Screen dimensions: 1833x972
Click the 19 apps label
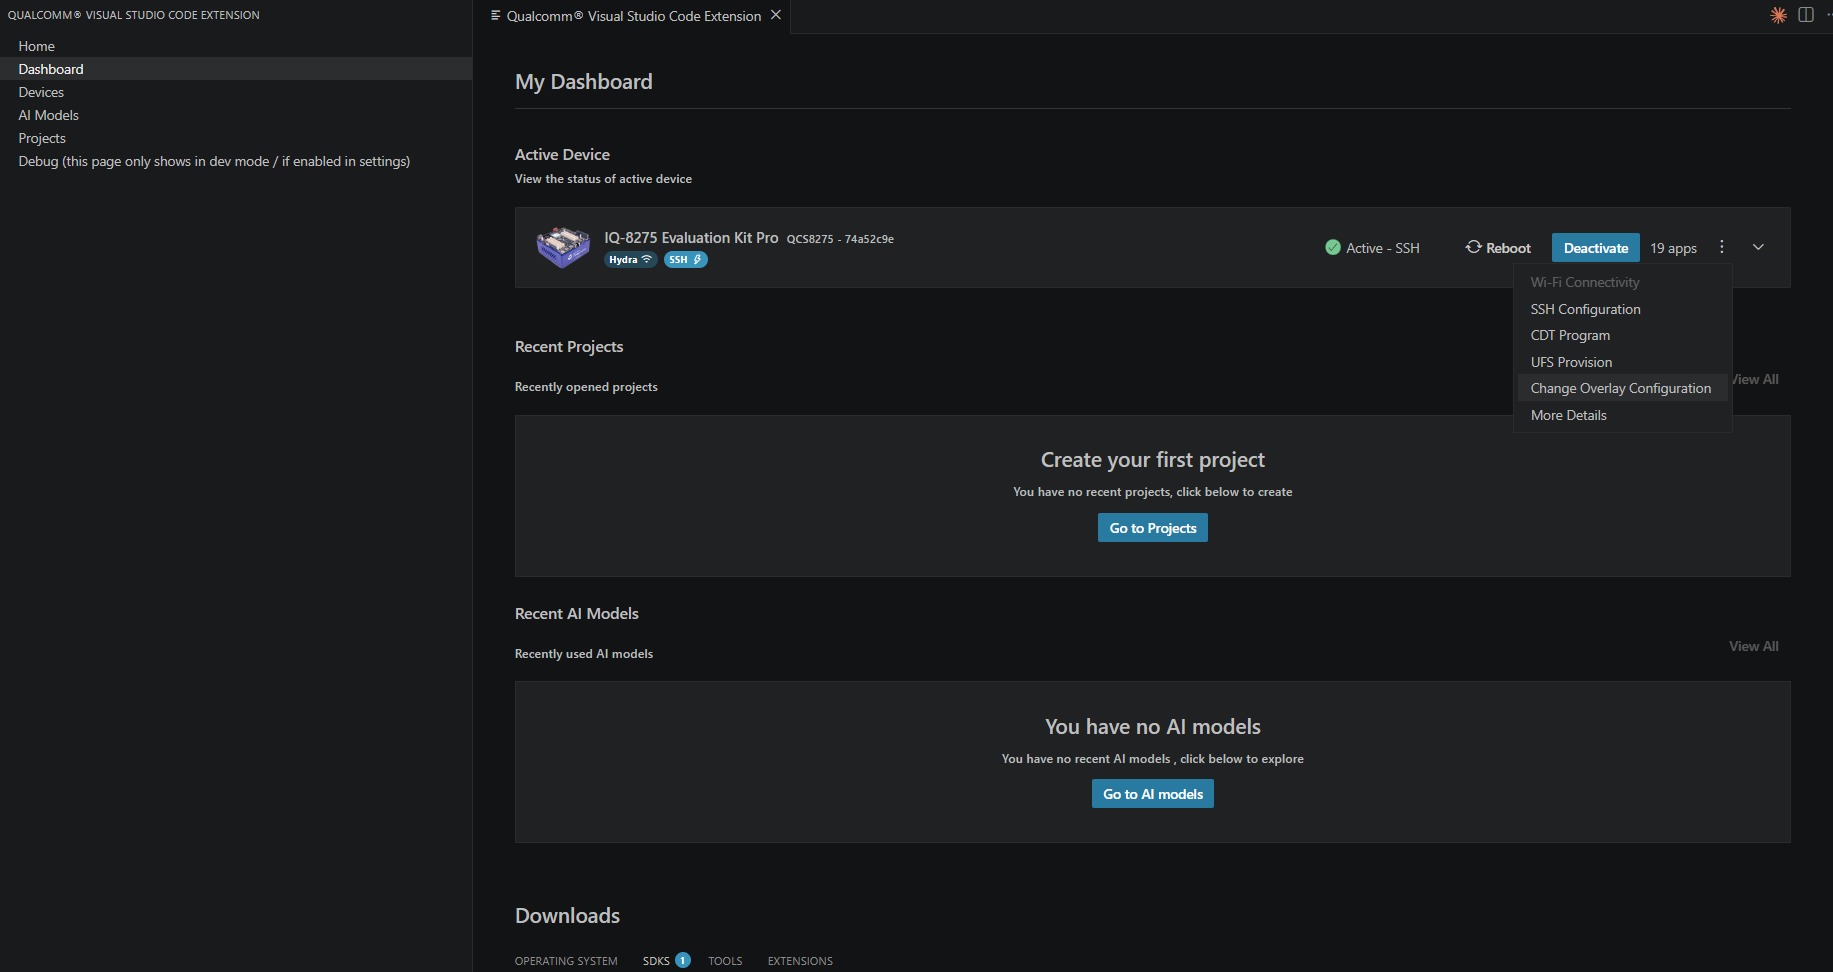pos(1673,248)
